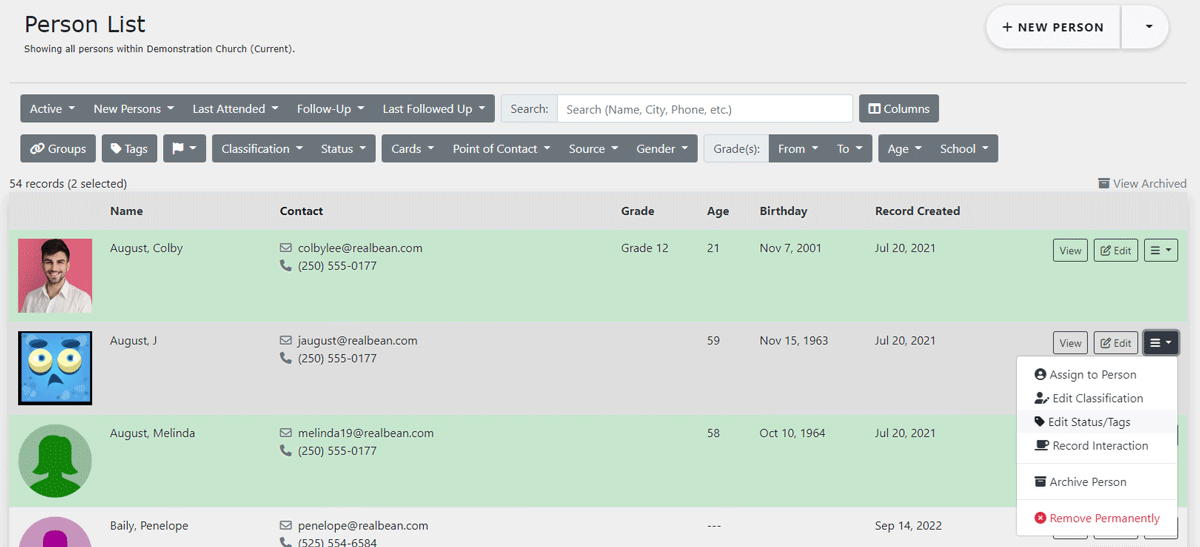Image resolution: width=1200 pixels, height=547 pixels.
Task: Click the envelope icon beside penelope@realbean.com
Action: (286, 526)
